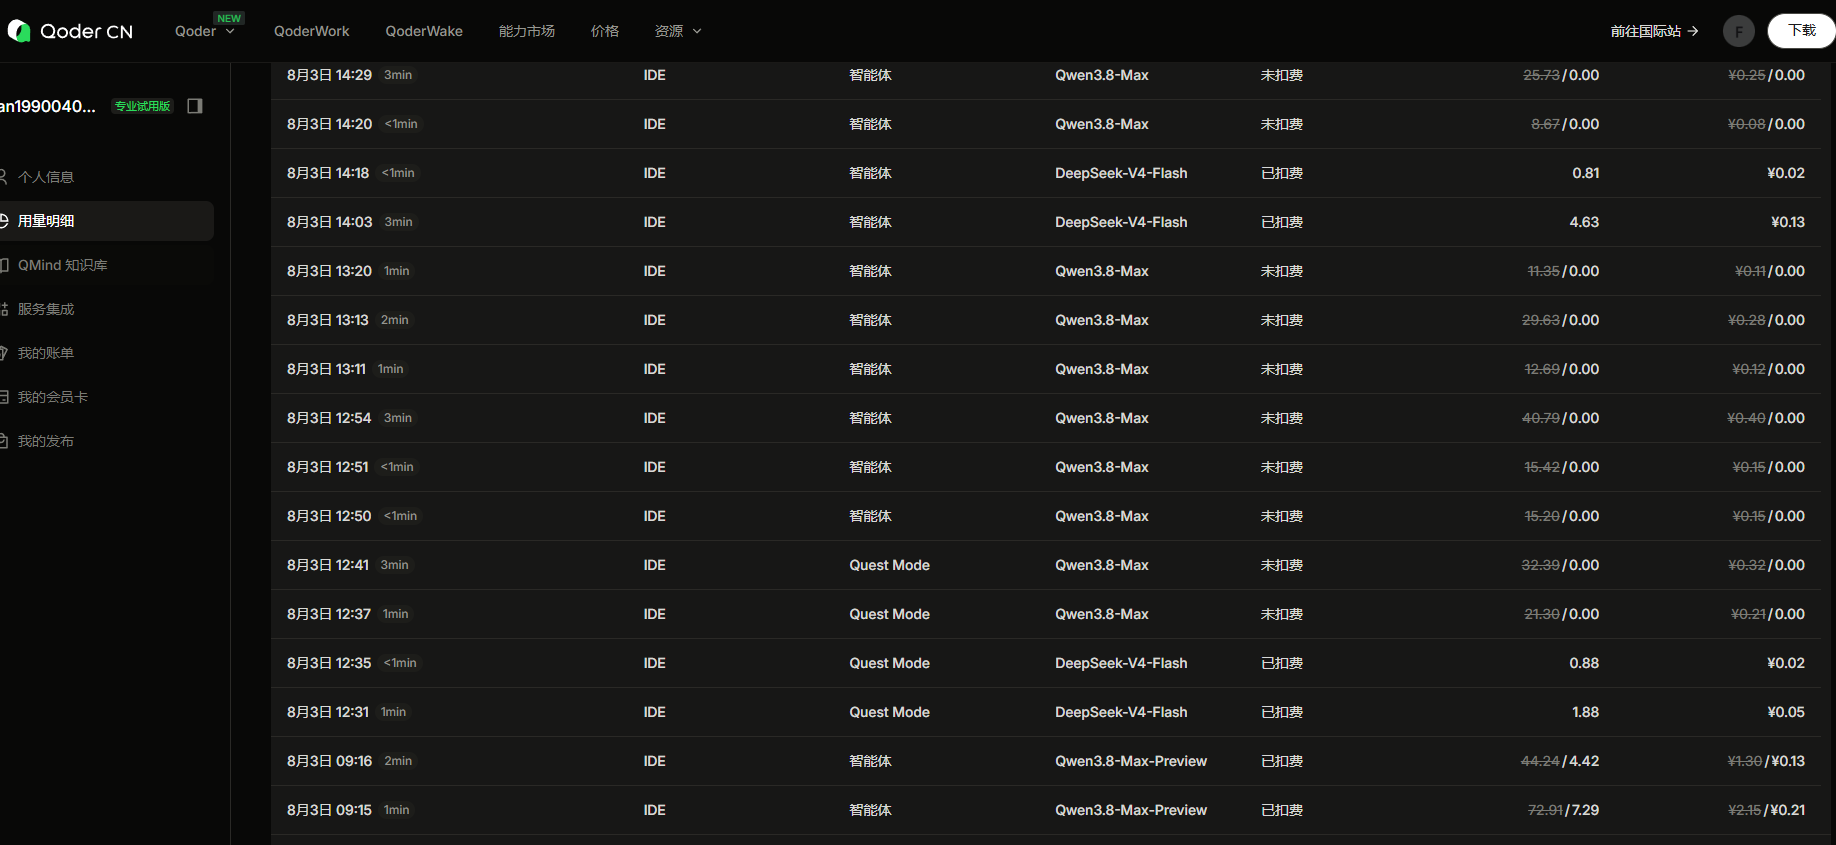Image resolution: width=1836 pixels, height=845 pixels.
Task: Click Quest Mode in the 12:41 row
Action: click(890, 565)
